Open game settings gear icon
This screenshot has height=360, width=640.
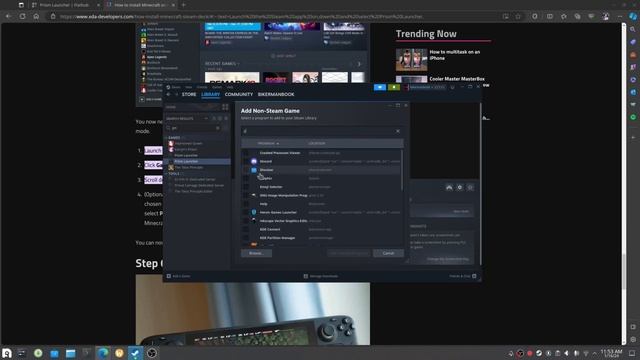(460, 187)
